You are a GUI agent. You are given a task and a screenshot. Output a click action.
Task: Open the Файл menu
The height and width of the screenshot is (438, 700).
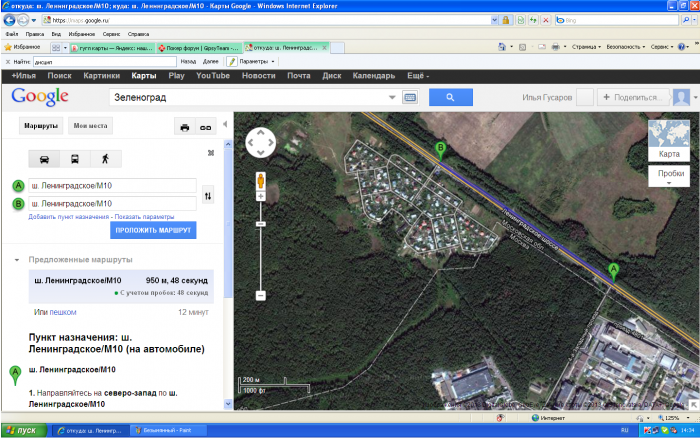[x=12, y=34]
